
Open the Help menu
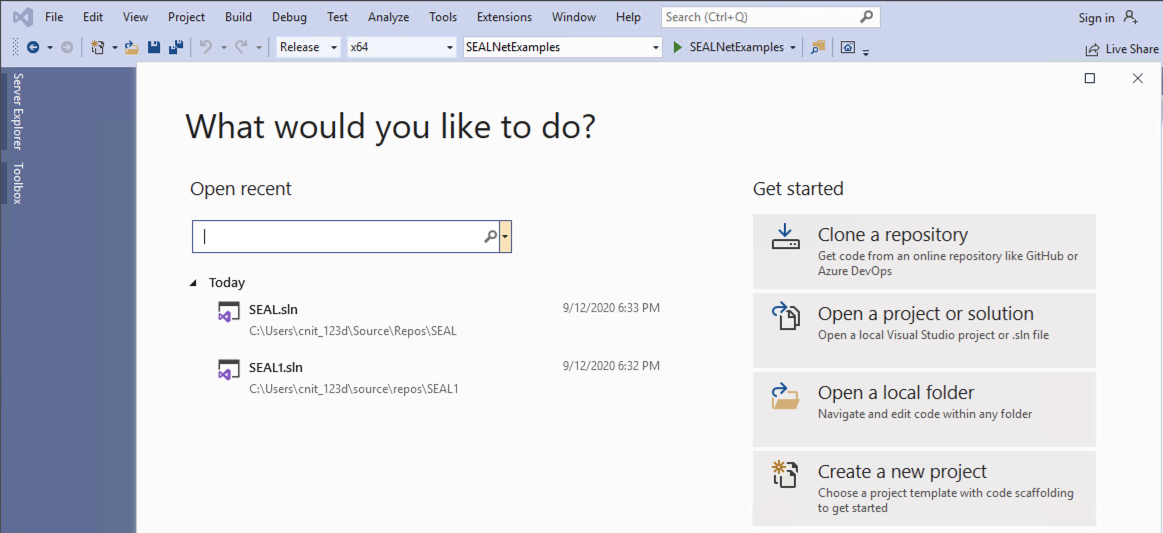628,16
